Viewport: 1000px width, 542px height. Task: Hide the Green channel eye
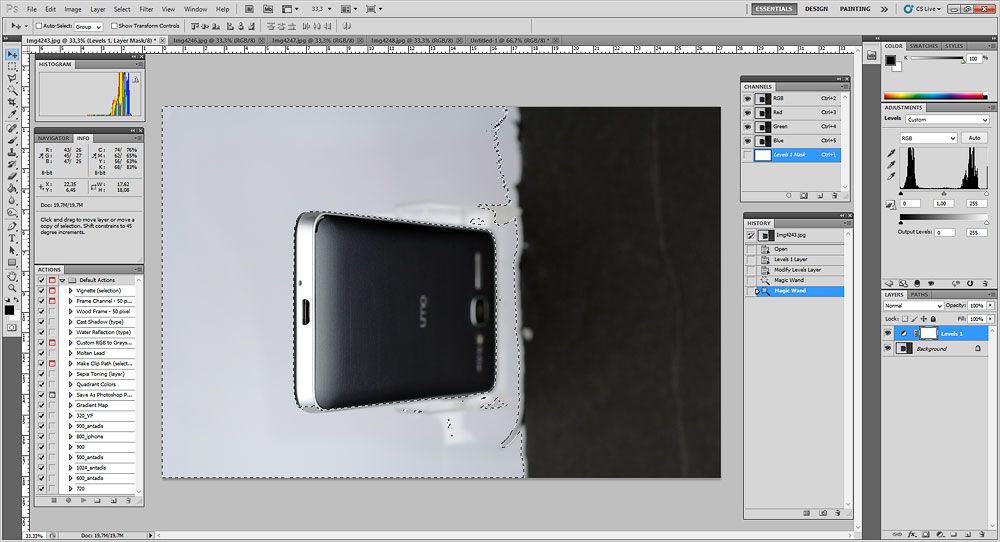747,127
